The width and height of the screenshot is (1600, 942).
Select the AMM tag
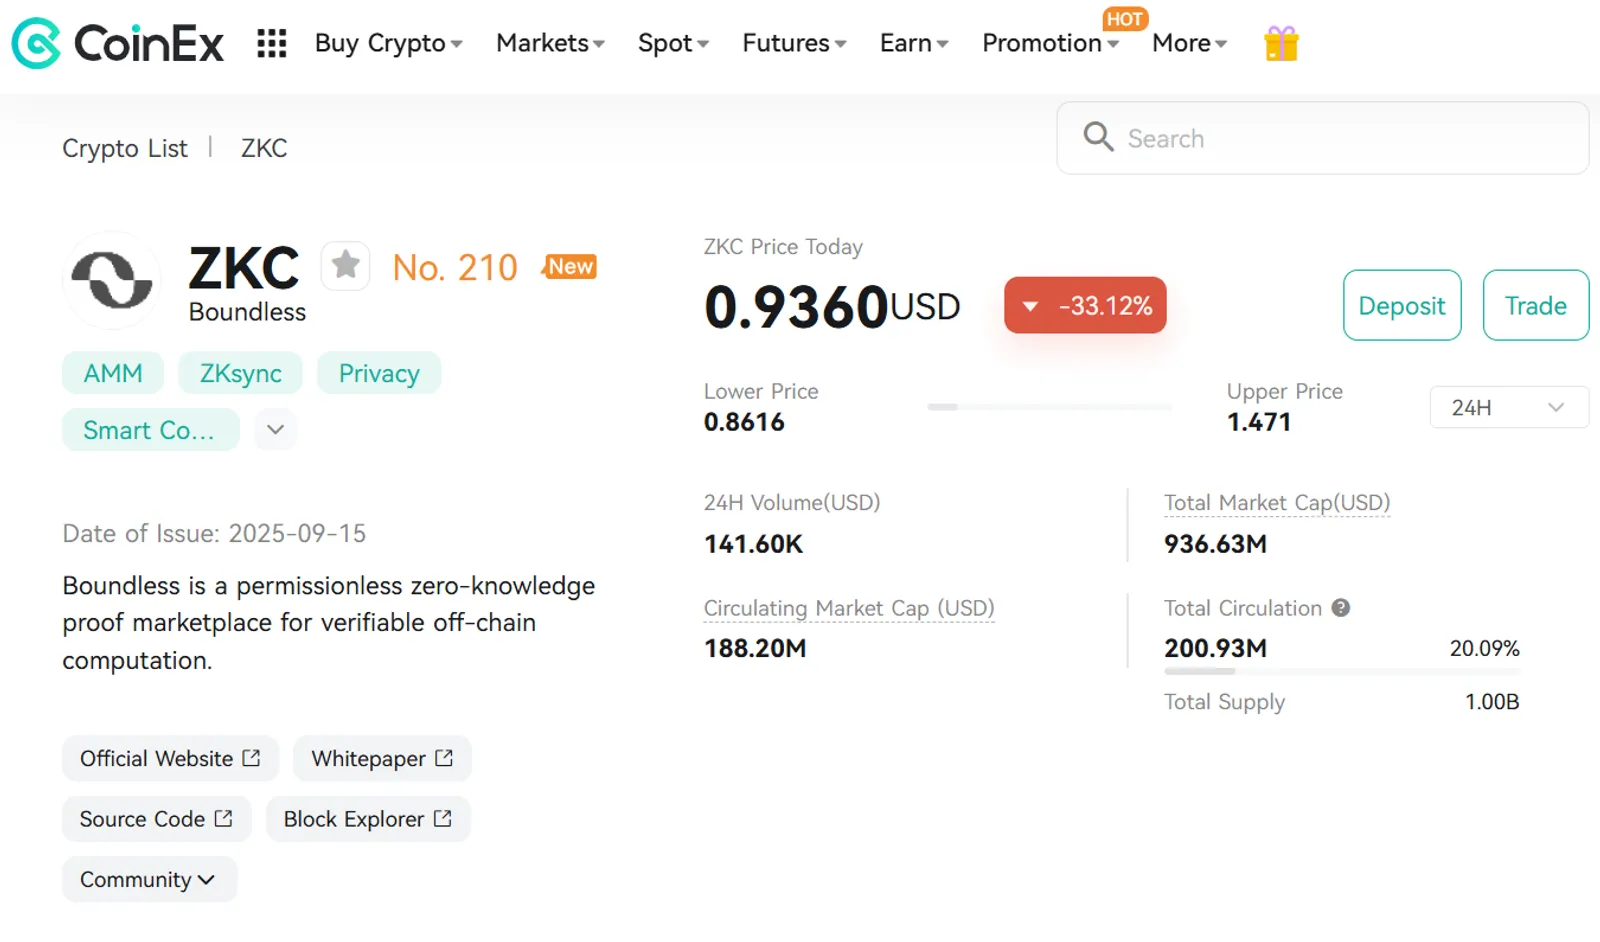click(113, 373)
